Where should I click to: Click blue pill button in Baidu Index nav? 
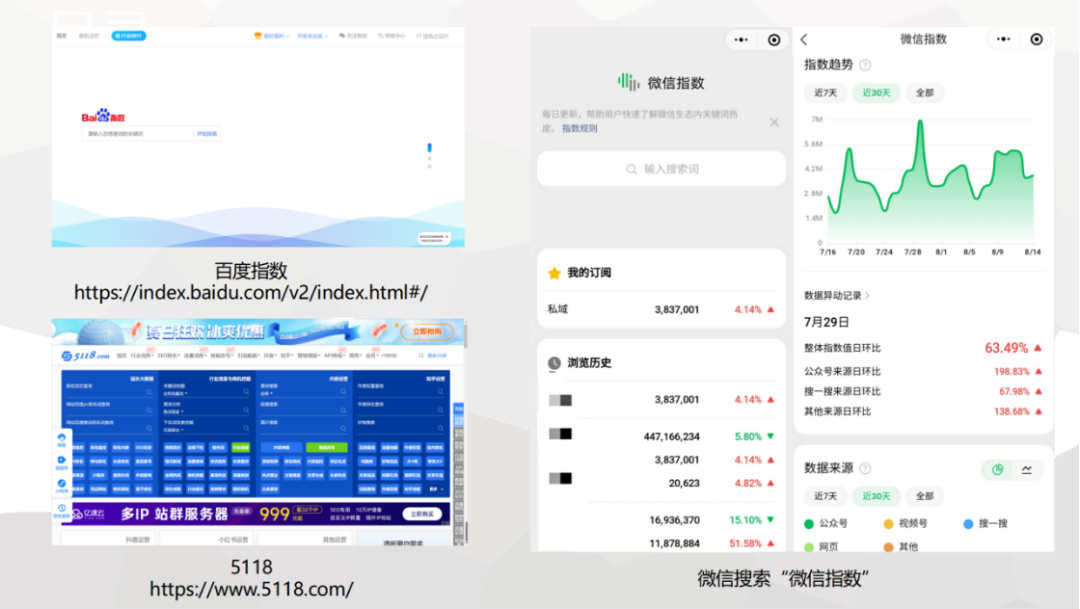[x=129, y=36]
